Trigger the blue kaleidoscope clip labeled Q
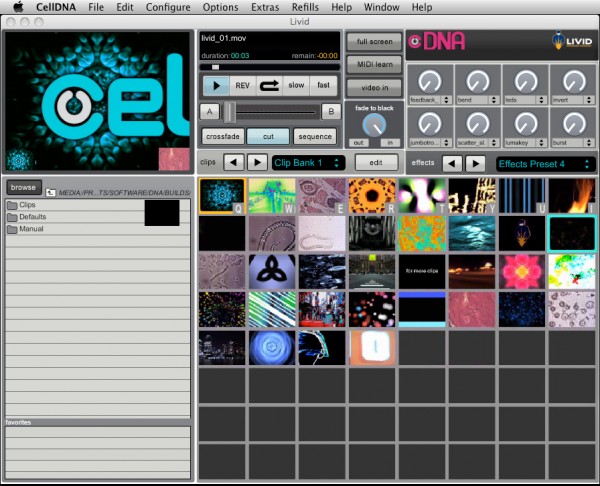The height and width of the screenshot is (486, 600). point(222,196)
